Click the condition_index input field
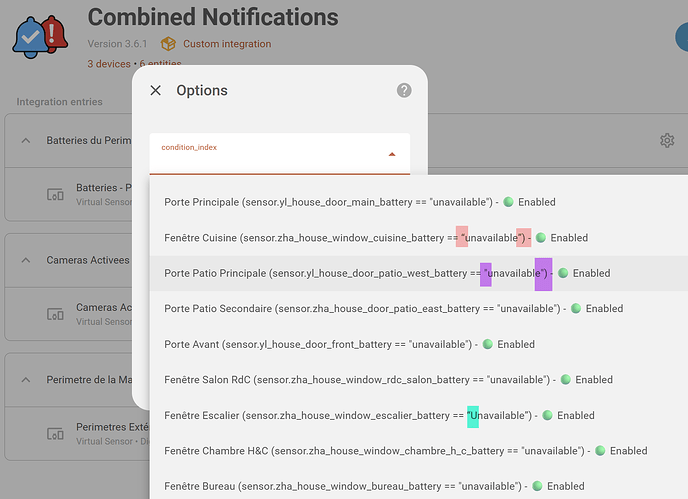Screen dimensions: 688x499 (x=270, y=155)
